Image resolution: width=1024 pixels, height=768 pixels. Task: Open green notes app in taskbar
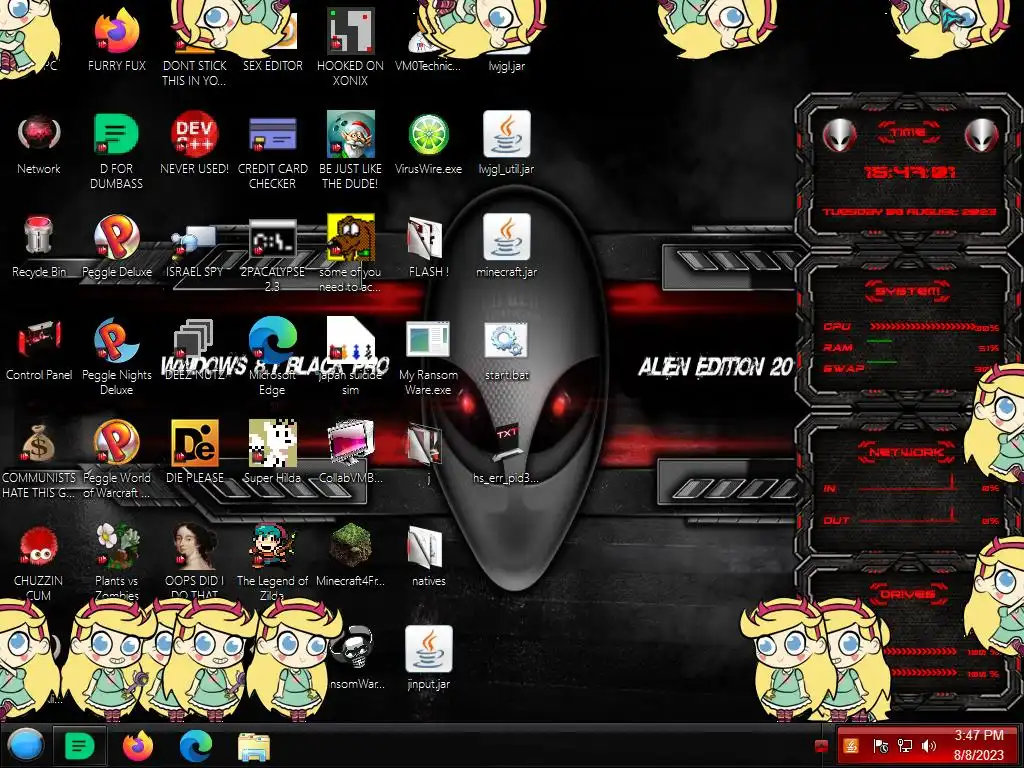point(80,745)
